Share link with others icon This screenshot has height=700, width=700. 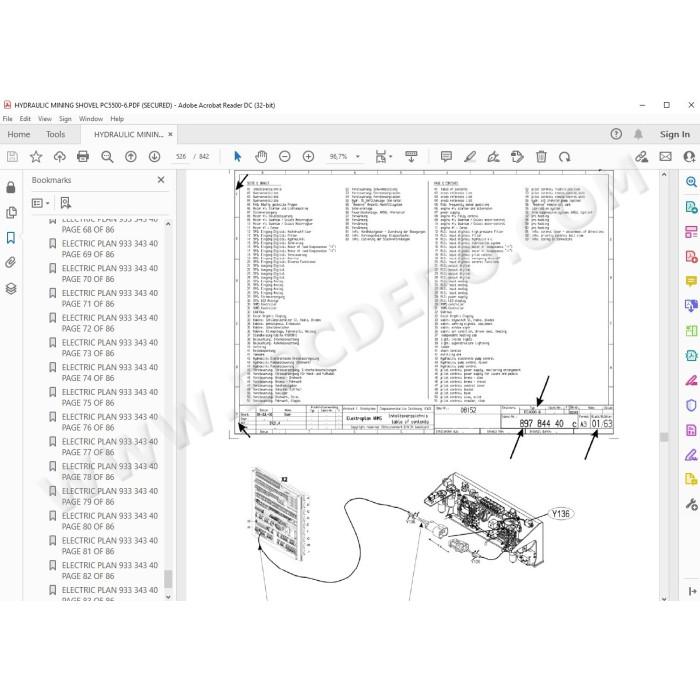(x=642, y=157)
